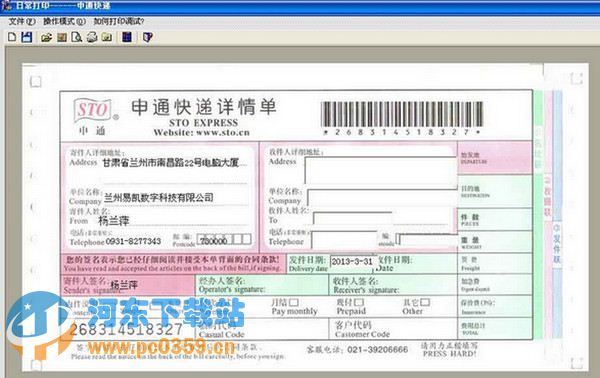This screenshot has width=600, height=378.
Task: Click the brown template icon in toolbar
Action: pos(62,37)
